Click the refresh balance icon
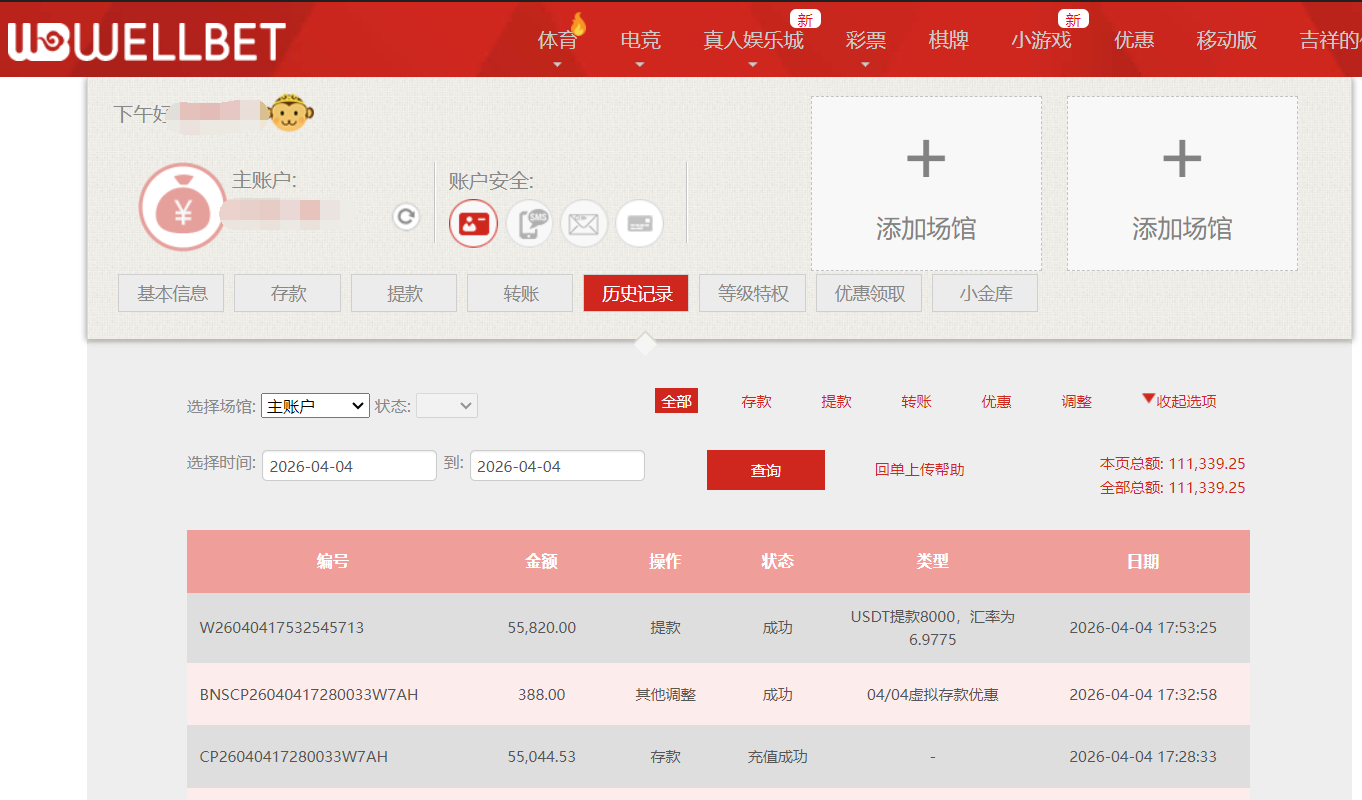 click(405, 217)
